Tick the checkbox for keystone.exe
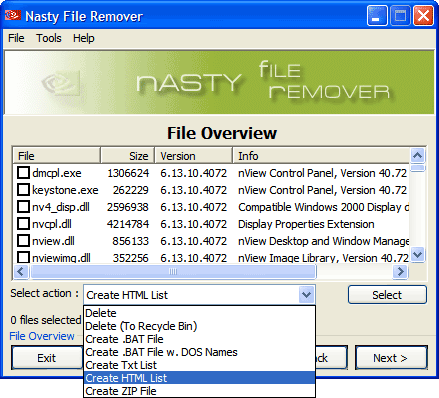Image resolution: width=439 pixels, height=398 pixels. pyautogui.click(x=23, y=190)
